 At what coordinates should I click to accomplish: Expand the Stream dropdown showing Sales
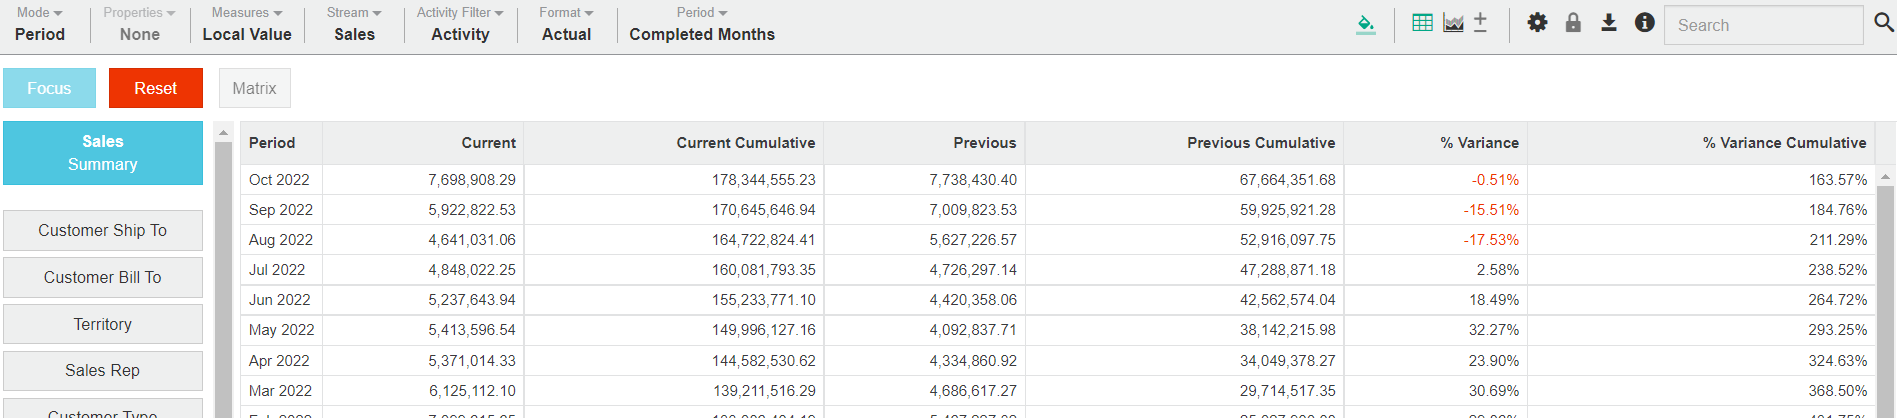354,24
